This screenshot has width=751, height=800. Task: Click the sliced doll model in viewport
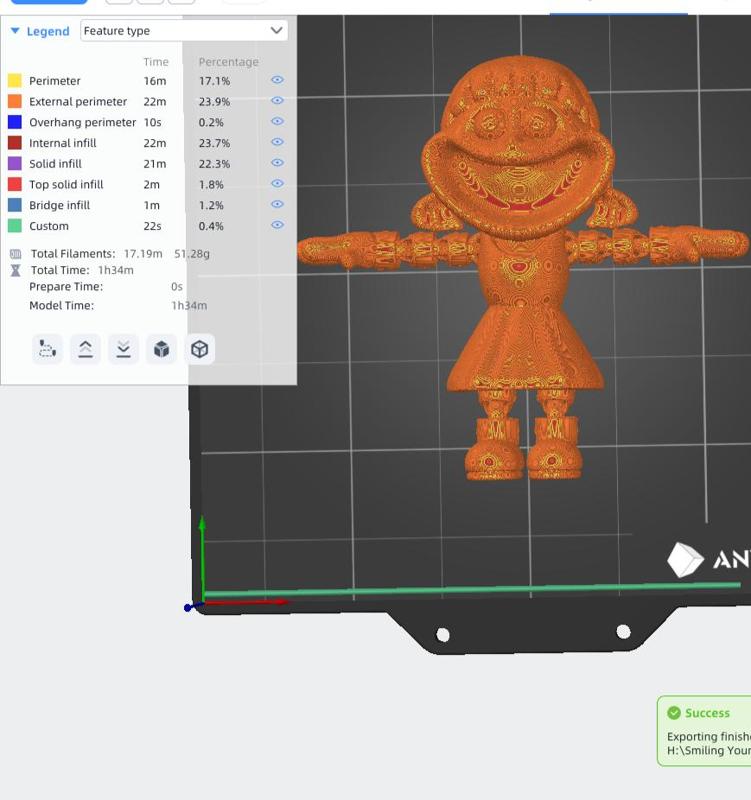(521, 268)
